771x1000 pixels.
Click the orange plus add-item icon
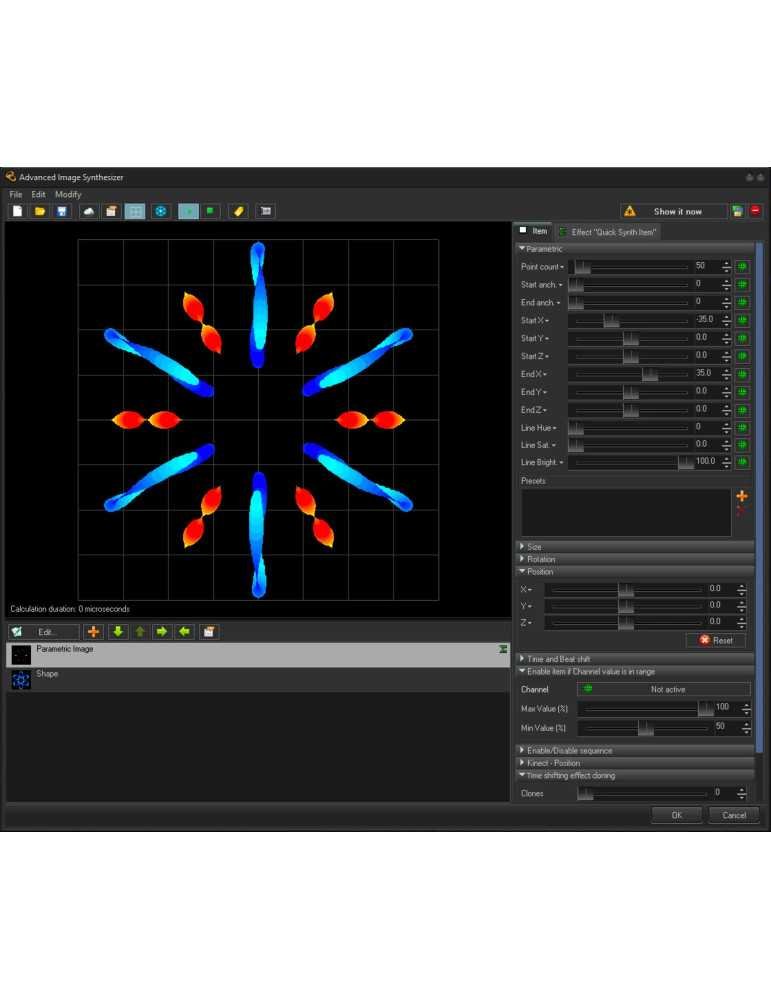coord(94,632)
